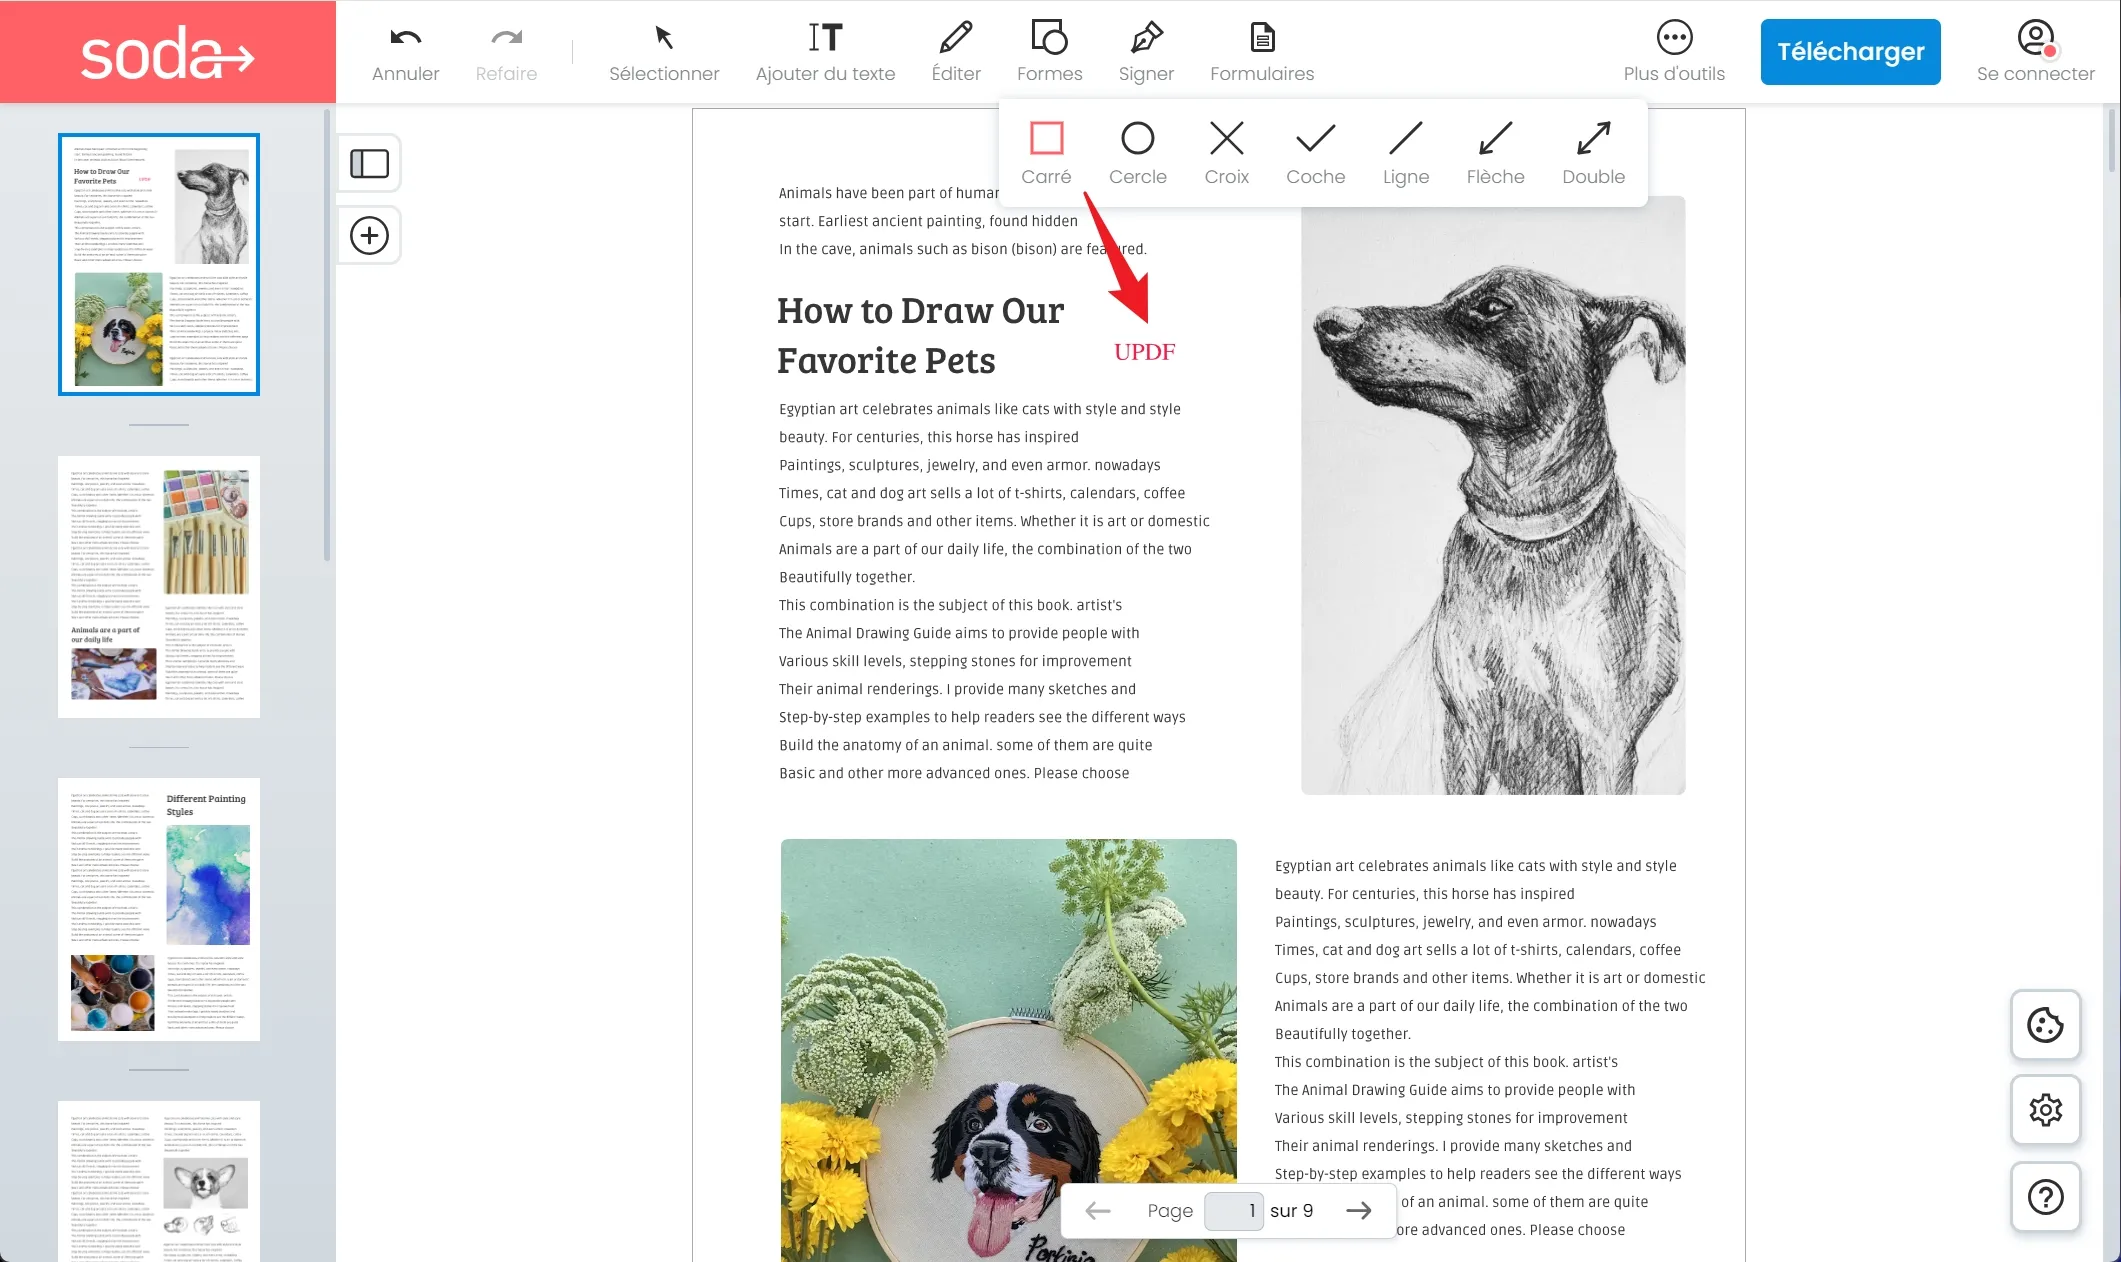Open the settings gear on right side
2121x1262 pixels.
2045,1110
